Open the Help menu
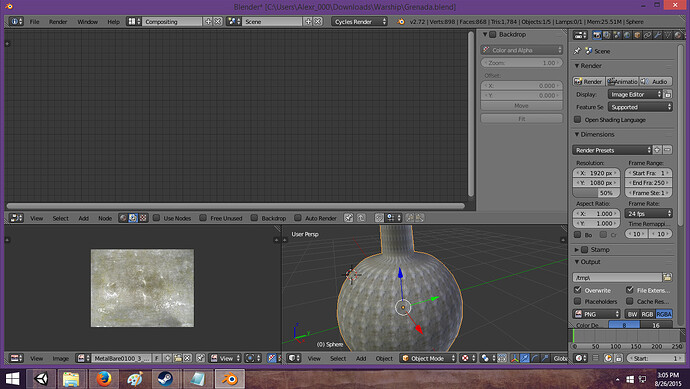 click(114, 22)
